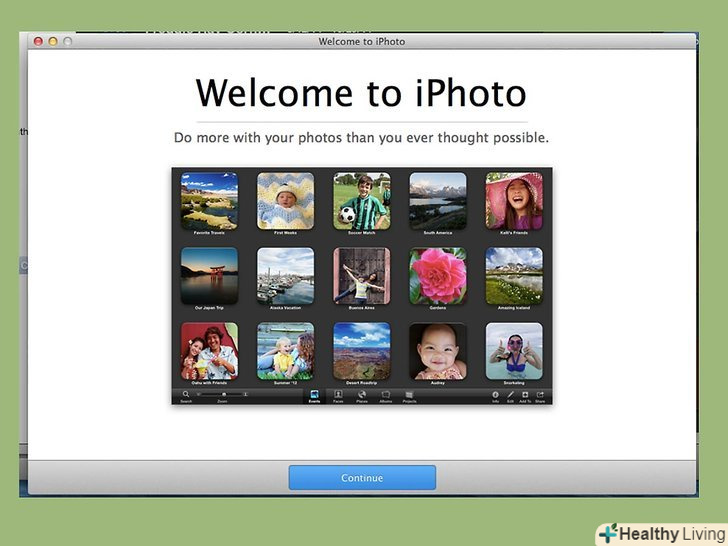Click the Alaska Vacation thumbnail
Screen dimensions: 728x546
pyautogui.click(x=285, y=276)
